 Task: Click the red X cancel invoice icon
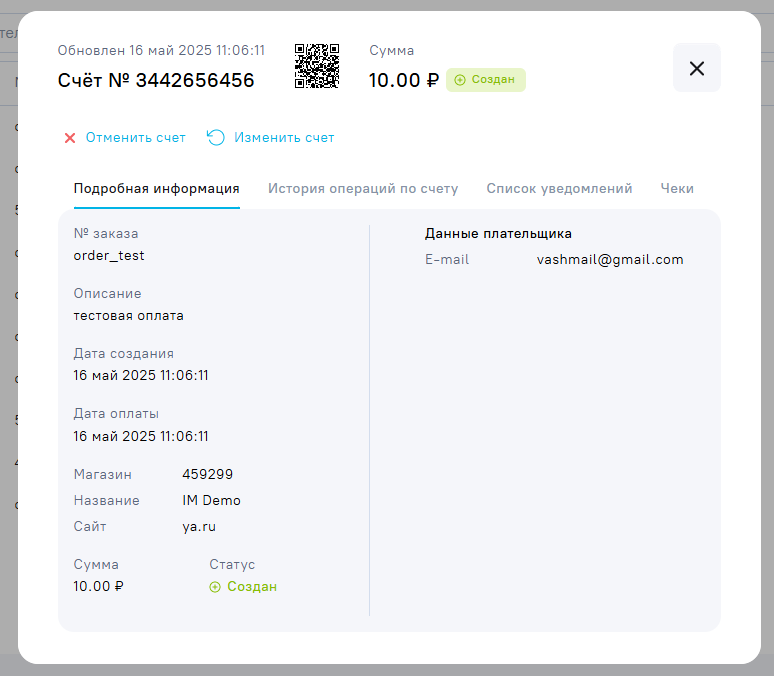pos(70,138)
